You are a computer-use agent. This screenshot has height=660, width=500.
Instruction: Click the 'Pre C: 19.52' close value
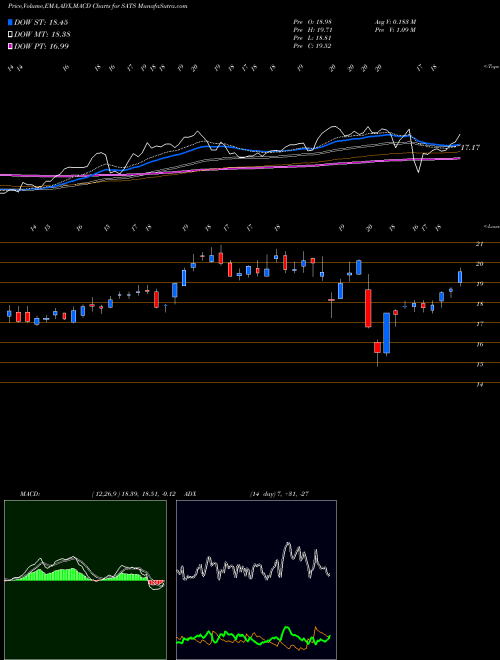coord(312,46)
